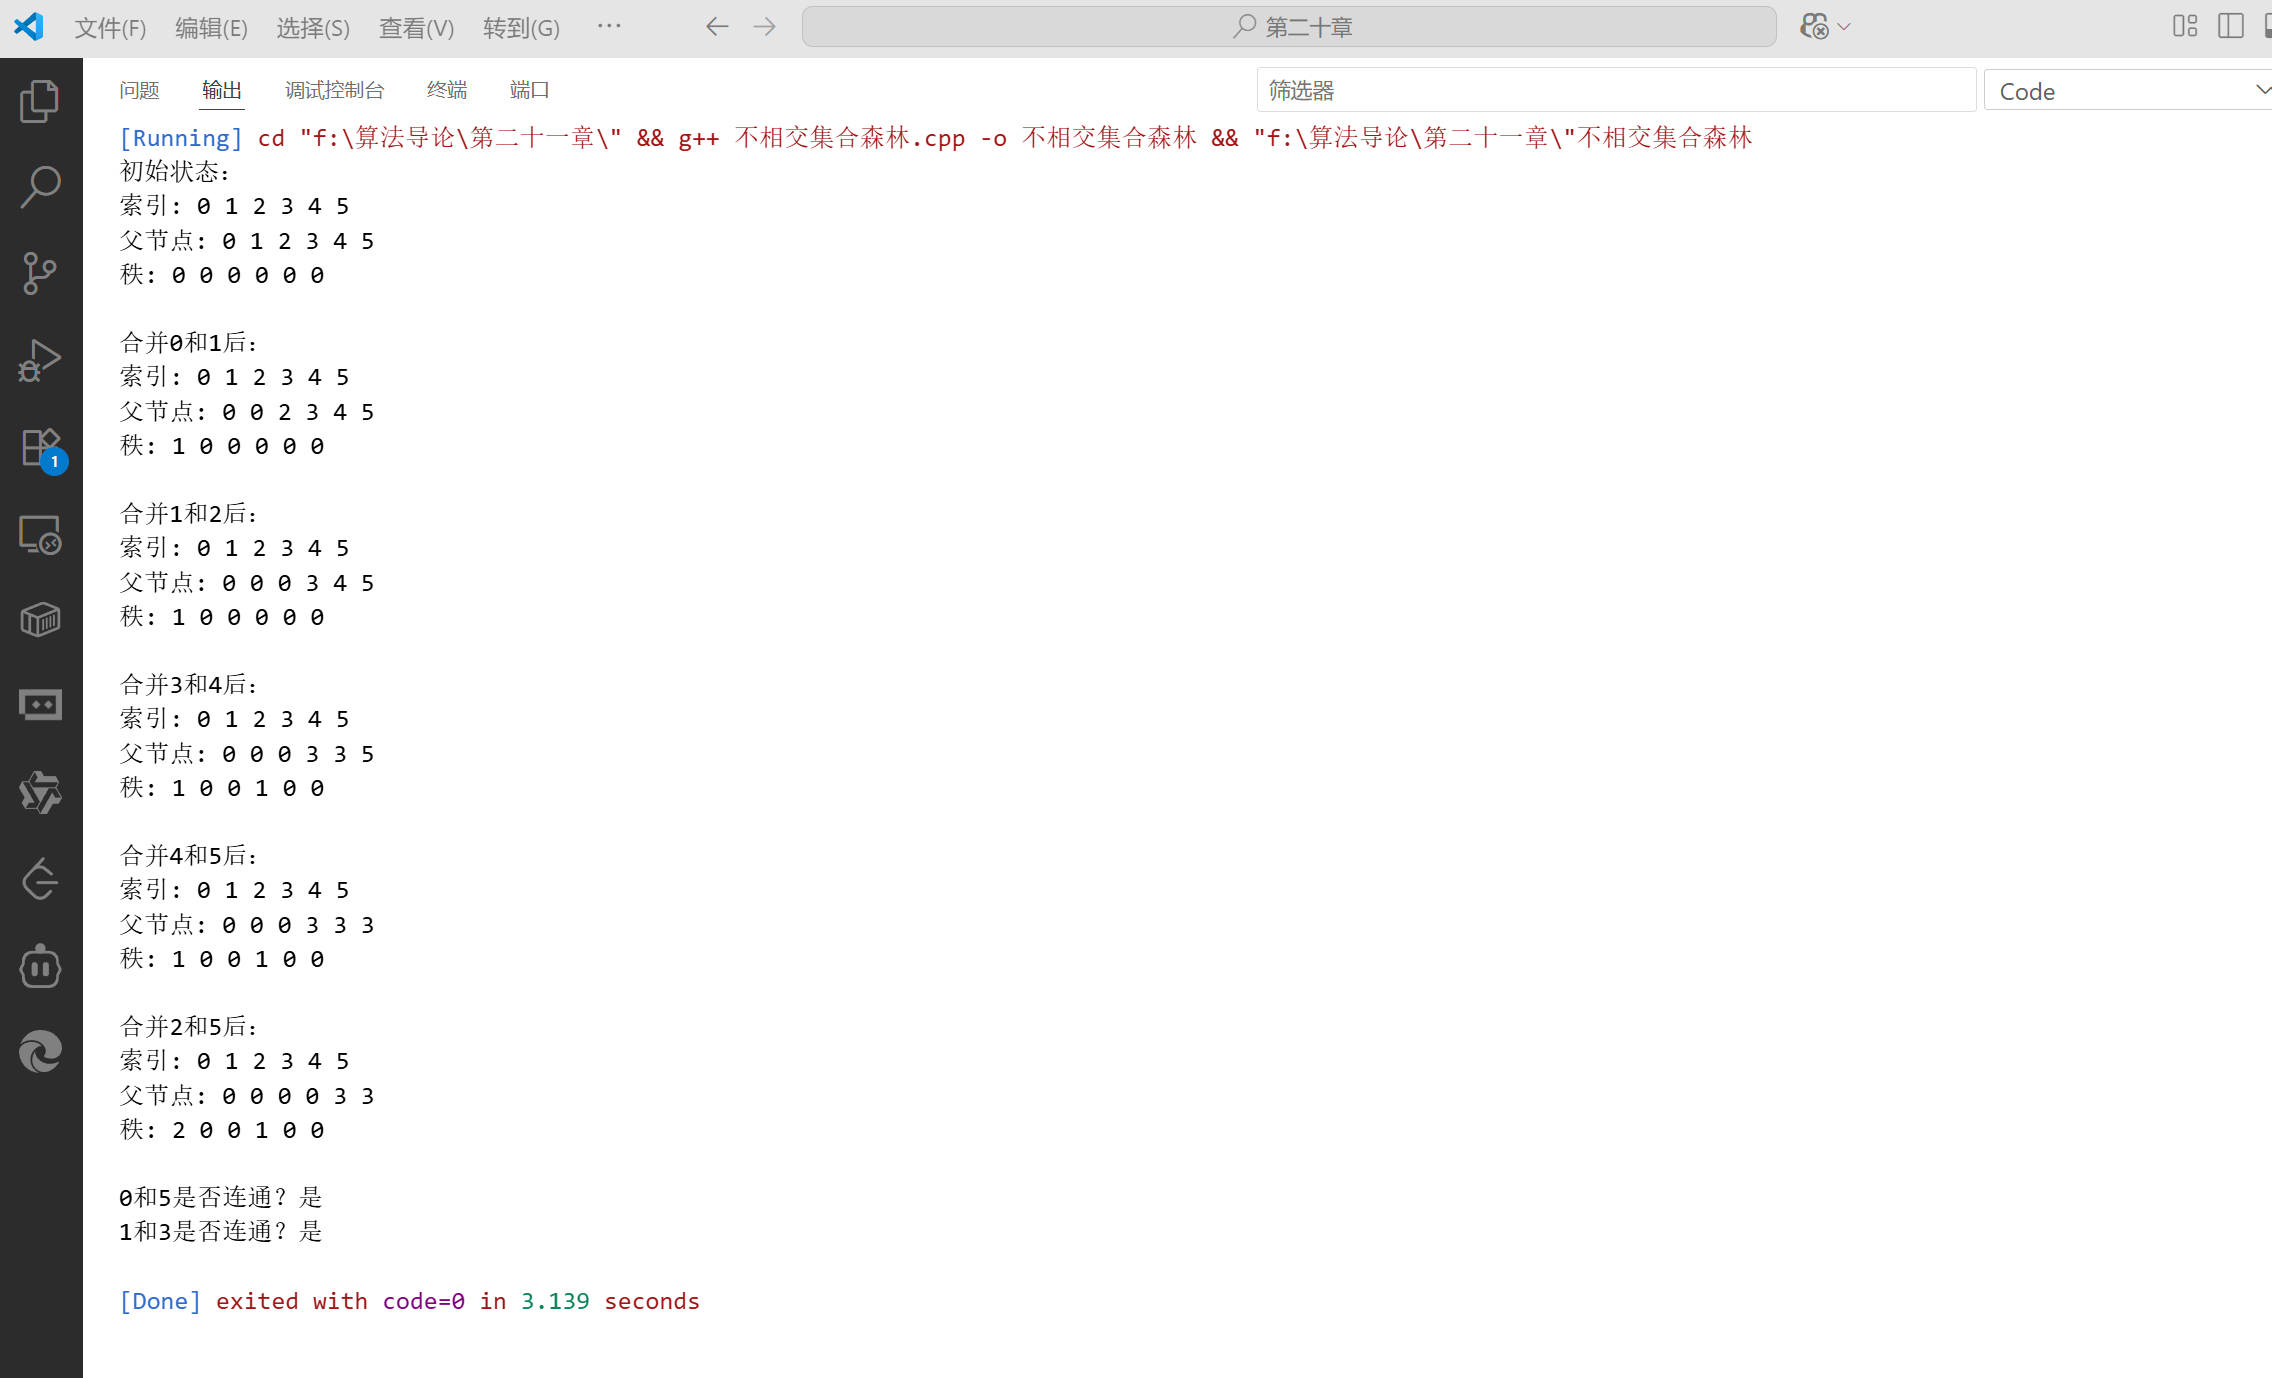Open the Code output channel dropdown
Screen dimensions: 2272x1378
tap(2128, 91)
